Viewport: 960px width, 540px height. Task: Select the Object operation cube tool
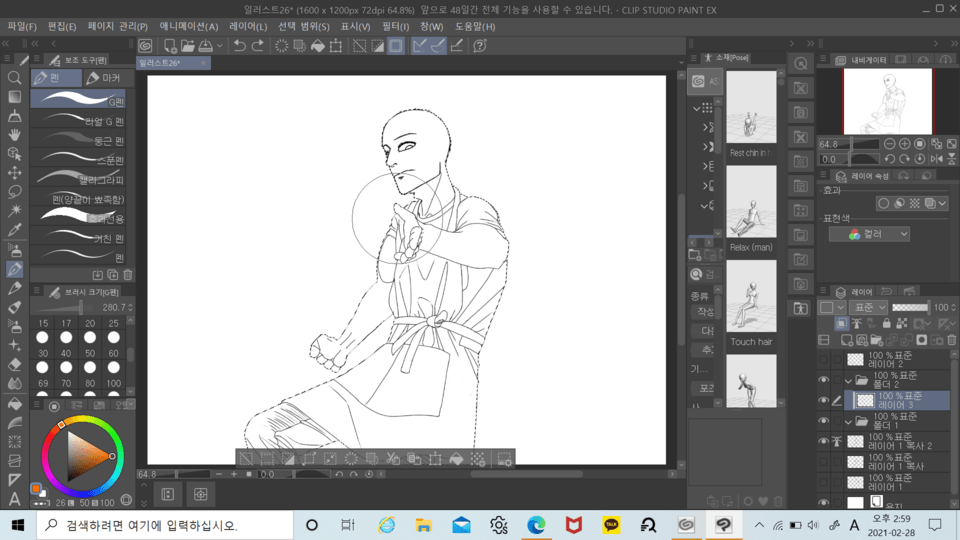[14, 154]
